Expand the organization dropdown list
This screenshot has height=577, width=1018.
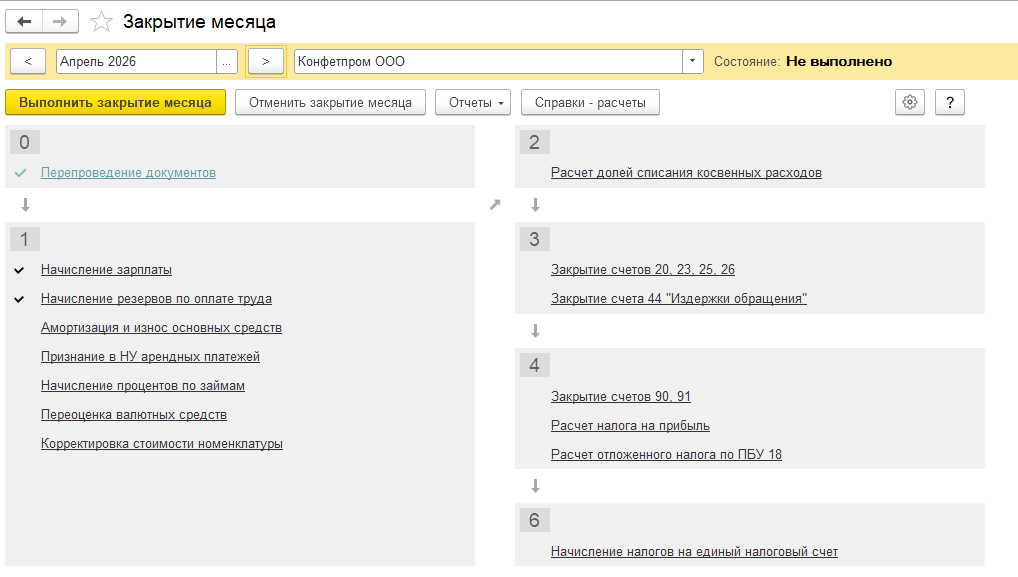pyautogui.click(x=693, y=61)
